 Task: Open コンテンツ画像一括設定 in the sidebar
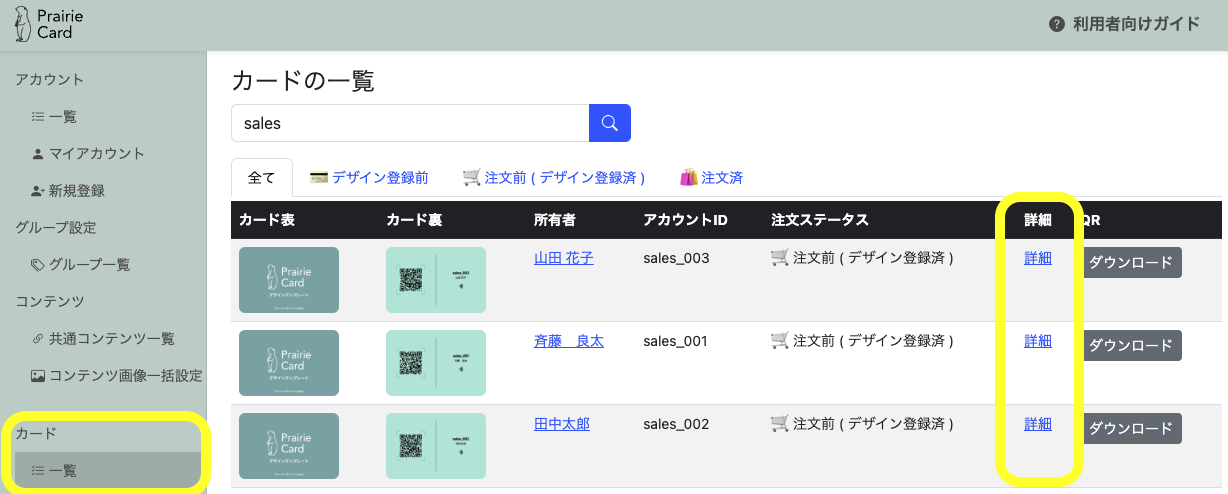point(125,376)
